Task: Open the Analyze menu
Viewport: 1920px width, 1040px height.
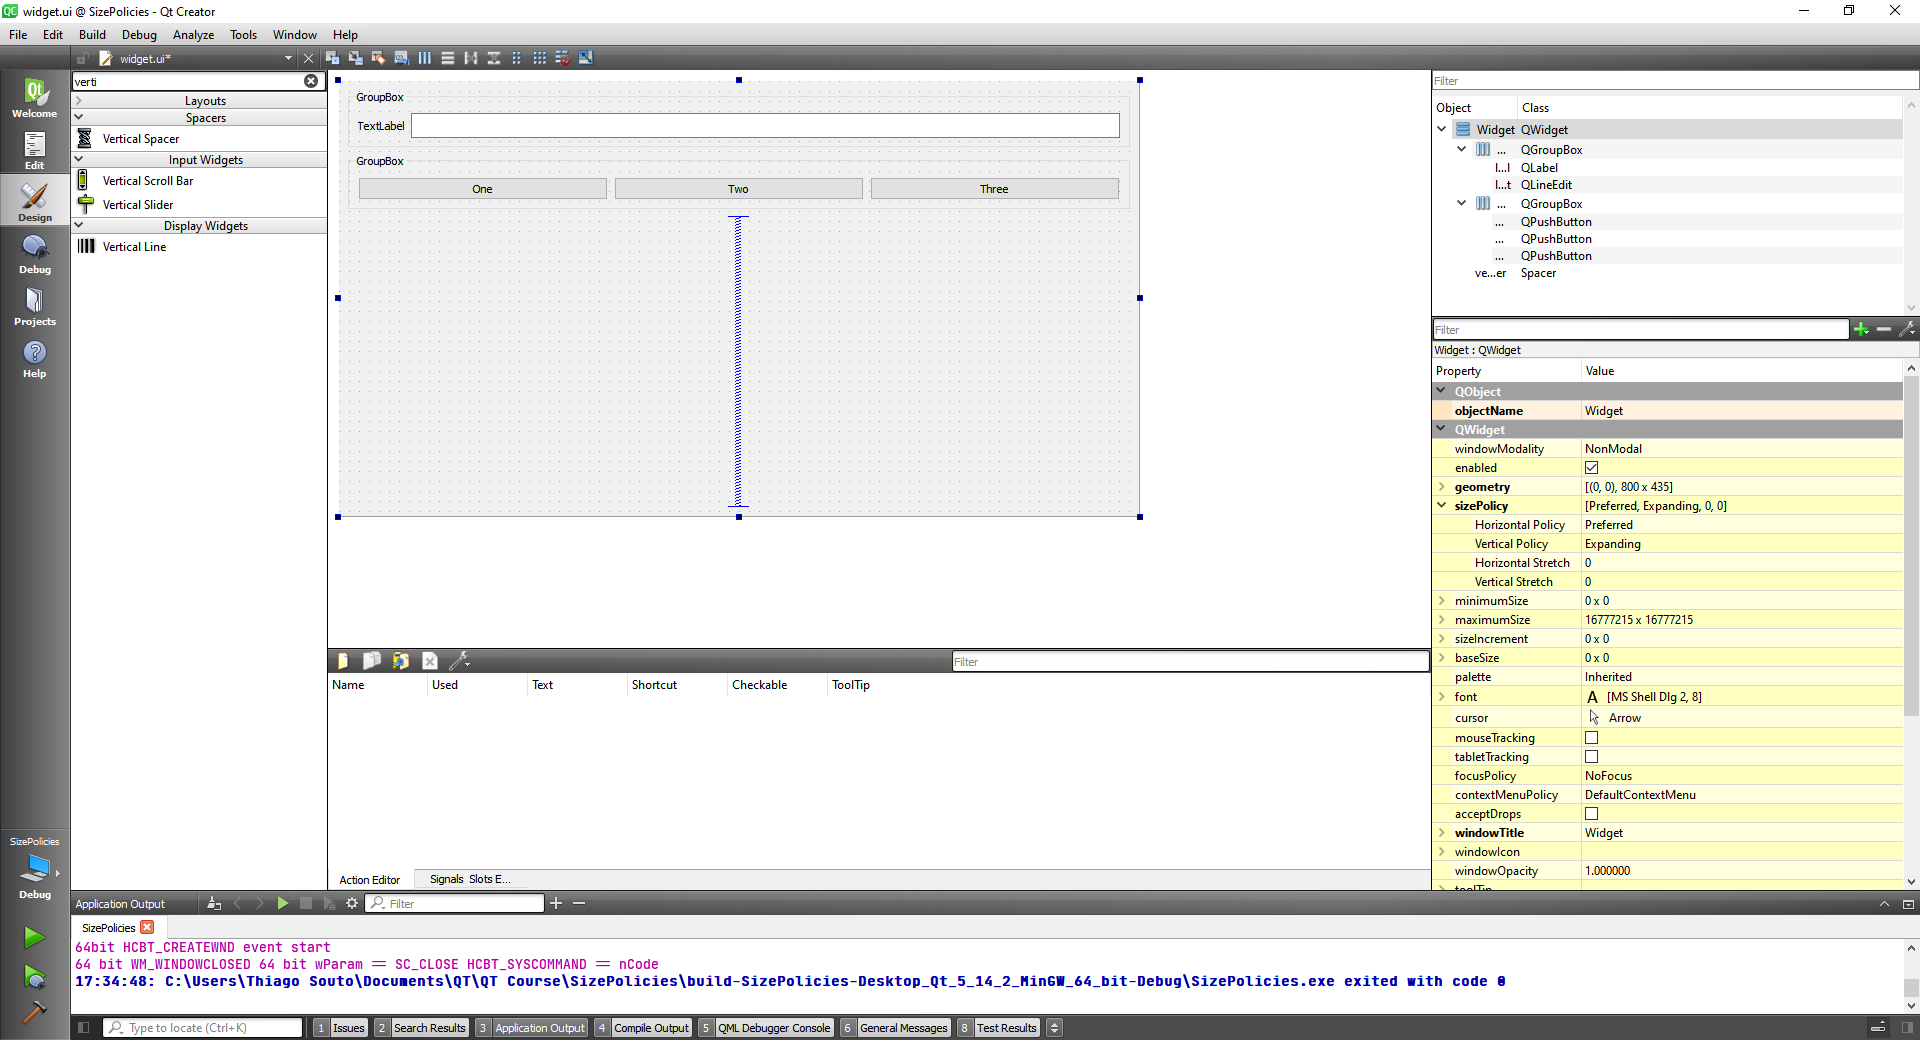Action: click(193, 34)
